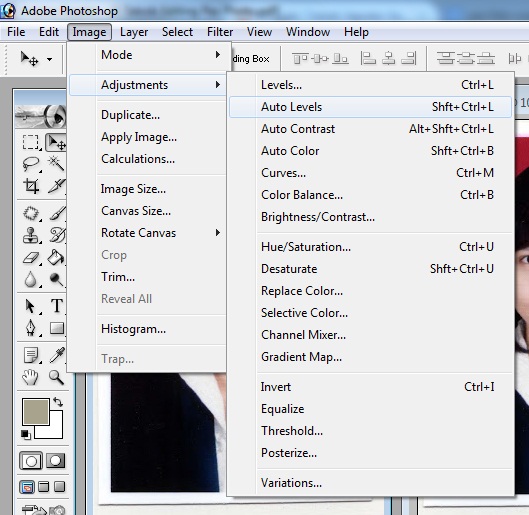529x515 pixels.
Task: Switch to Quick Mask Mode
Action: click(x=55, y=461)
